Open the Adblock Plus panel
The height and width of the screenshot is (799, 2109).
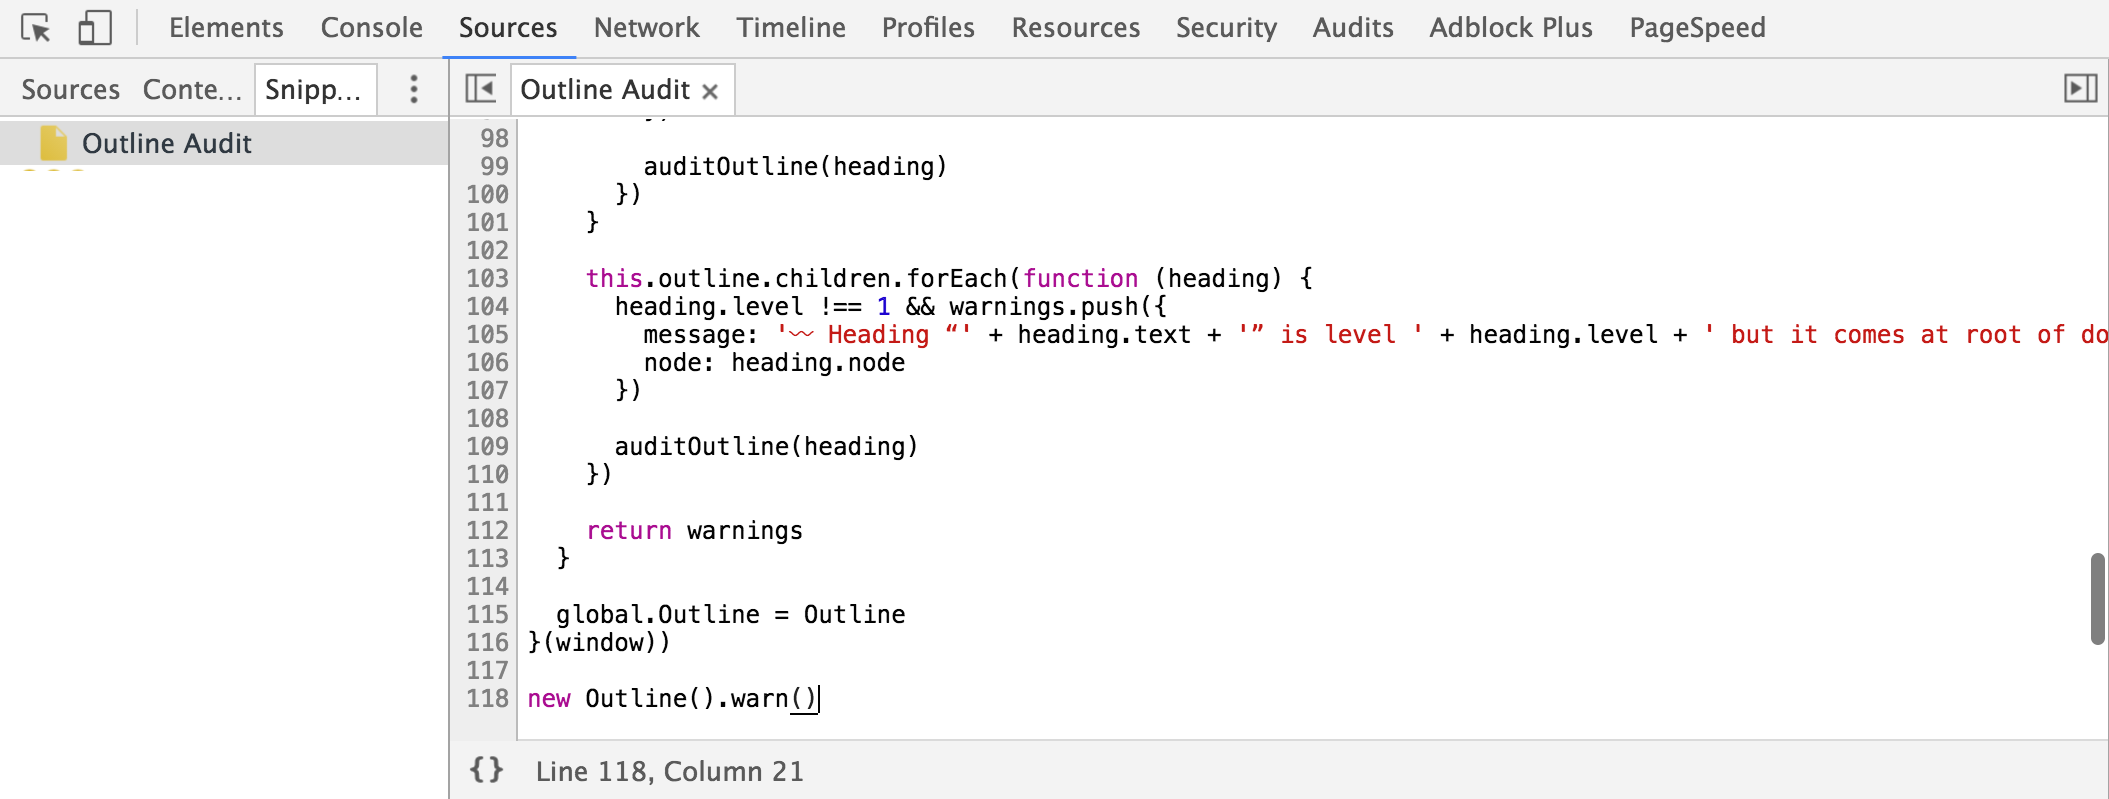pyautogui.click(x=1511, y=28)
